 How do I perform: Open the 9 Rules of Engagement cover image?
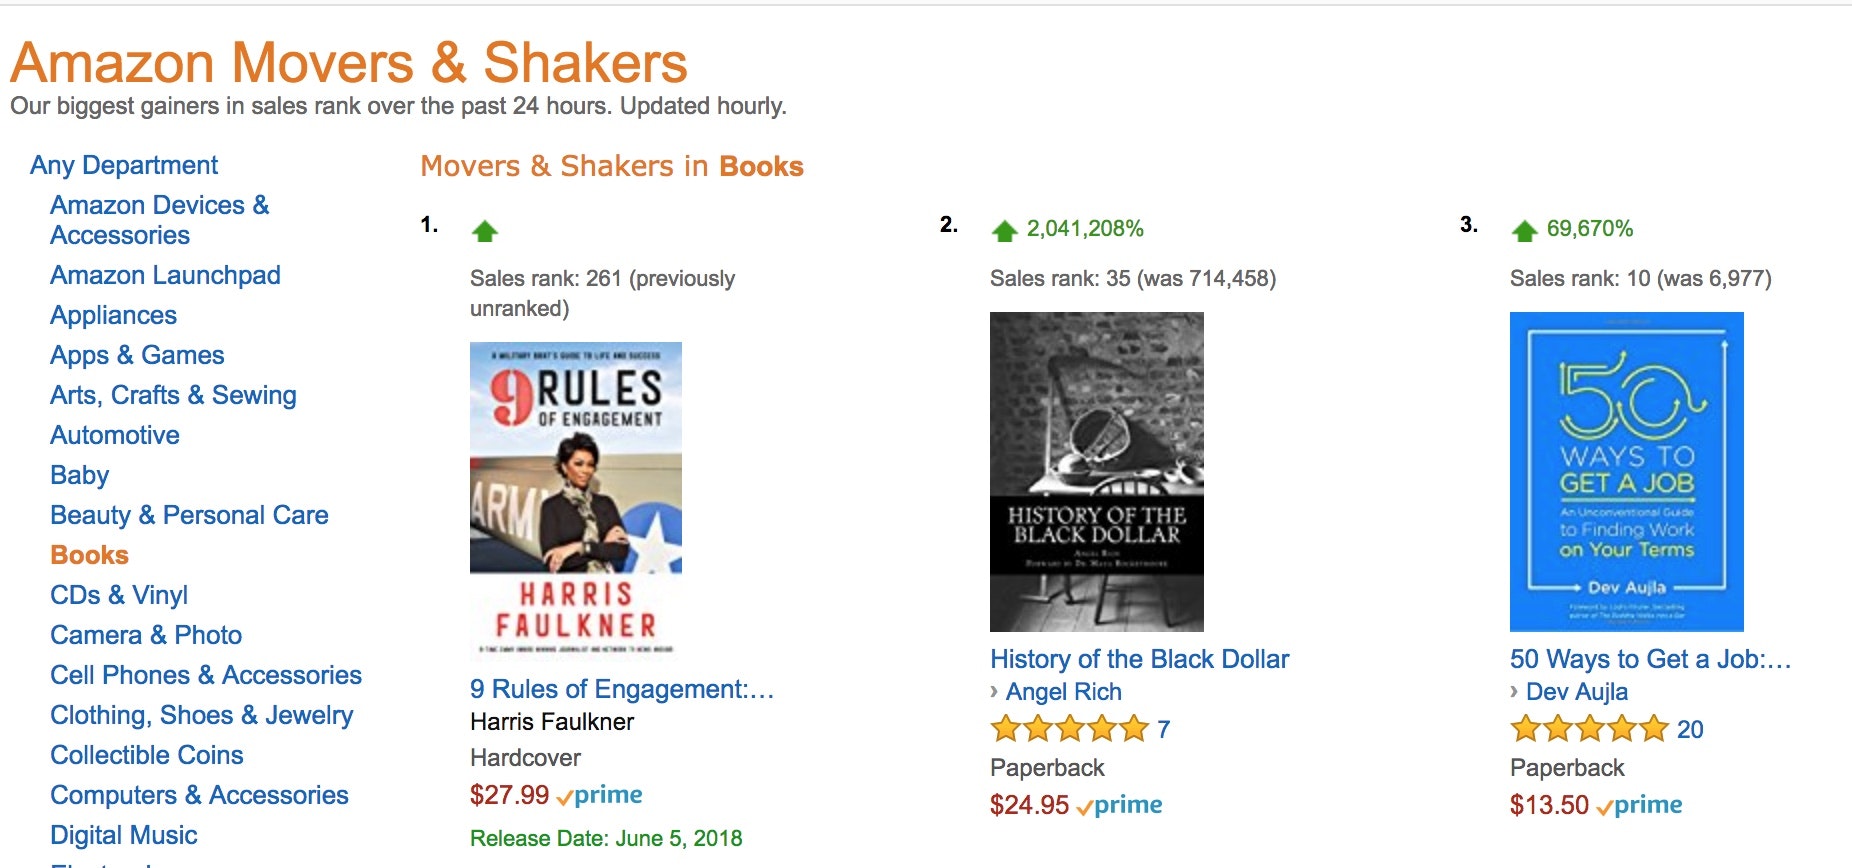[576, 500]
